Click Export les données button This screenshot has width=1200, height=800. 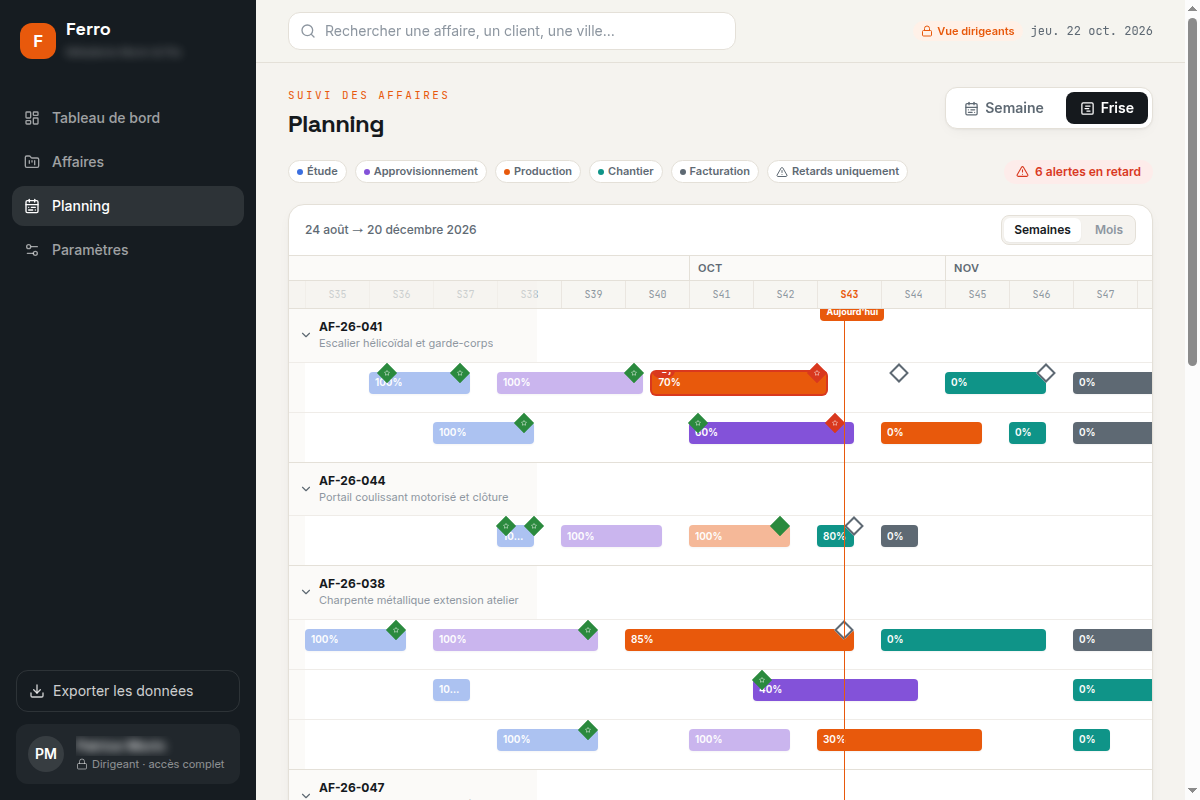(128, 691)
